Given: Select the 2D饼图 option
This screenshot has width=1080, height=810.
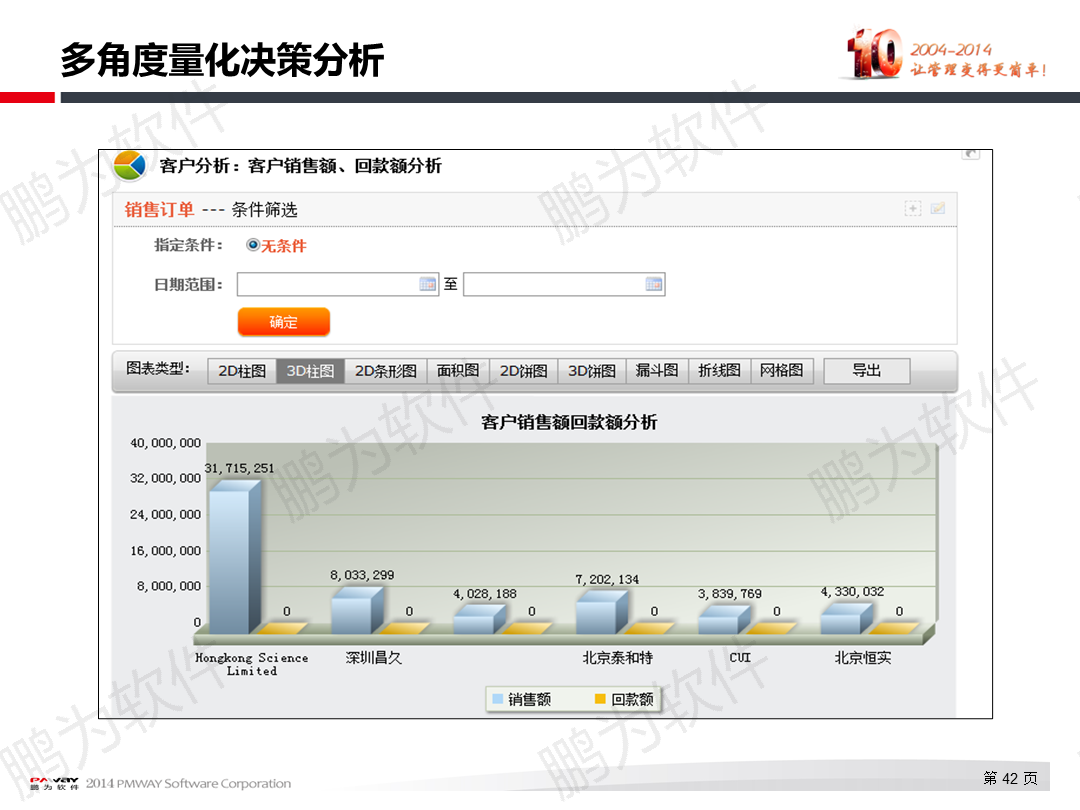Looking at the screenshot, I should tap(523, 371).
